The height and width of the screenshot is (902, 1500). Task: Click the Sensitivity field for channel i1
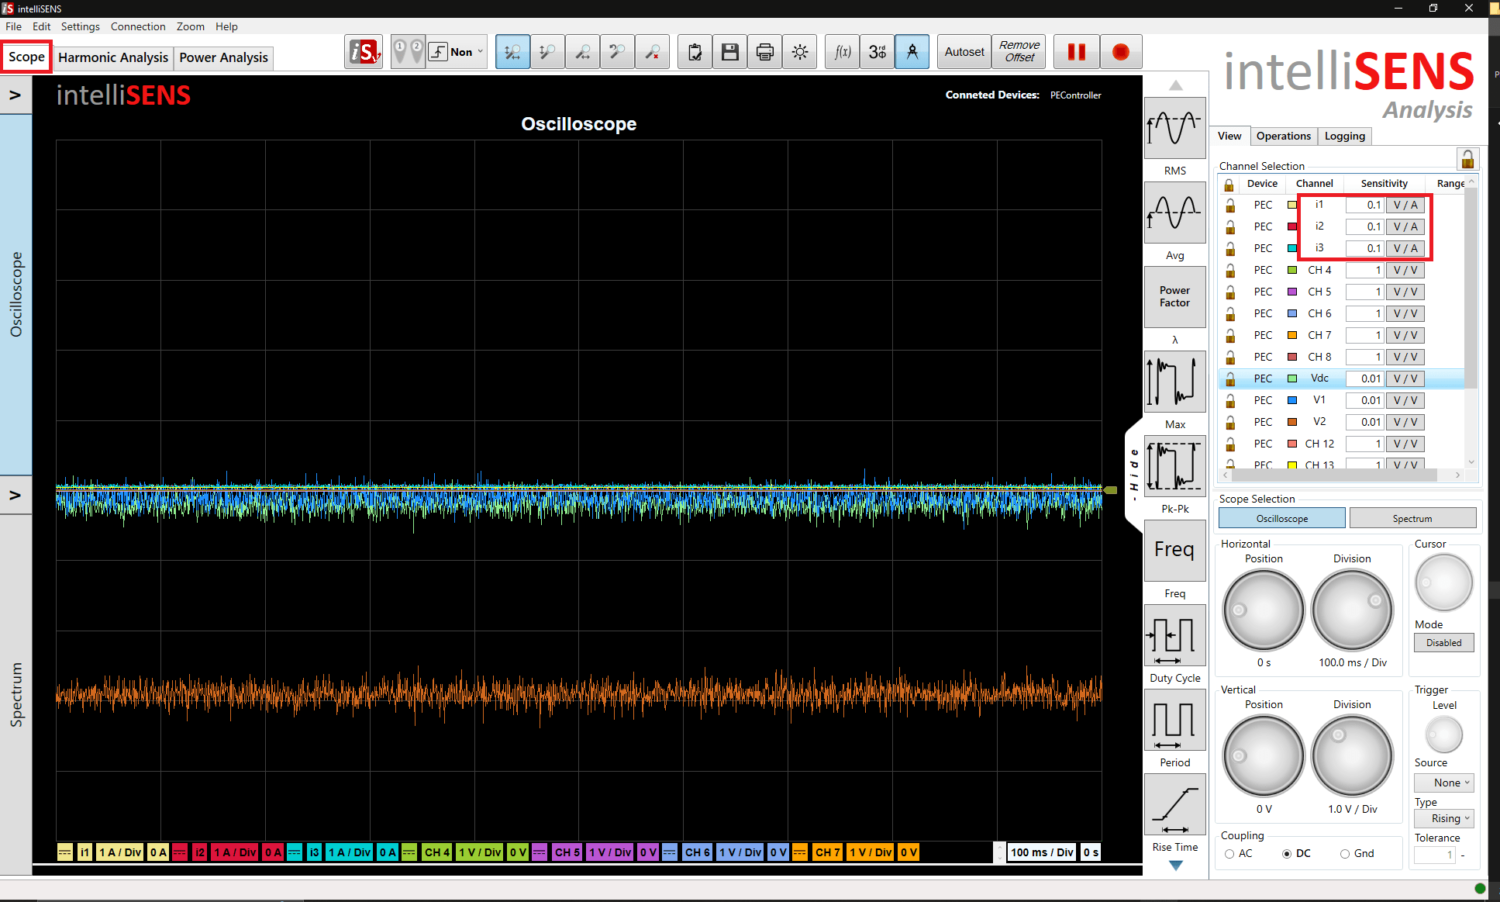click(1366, 204)
